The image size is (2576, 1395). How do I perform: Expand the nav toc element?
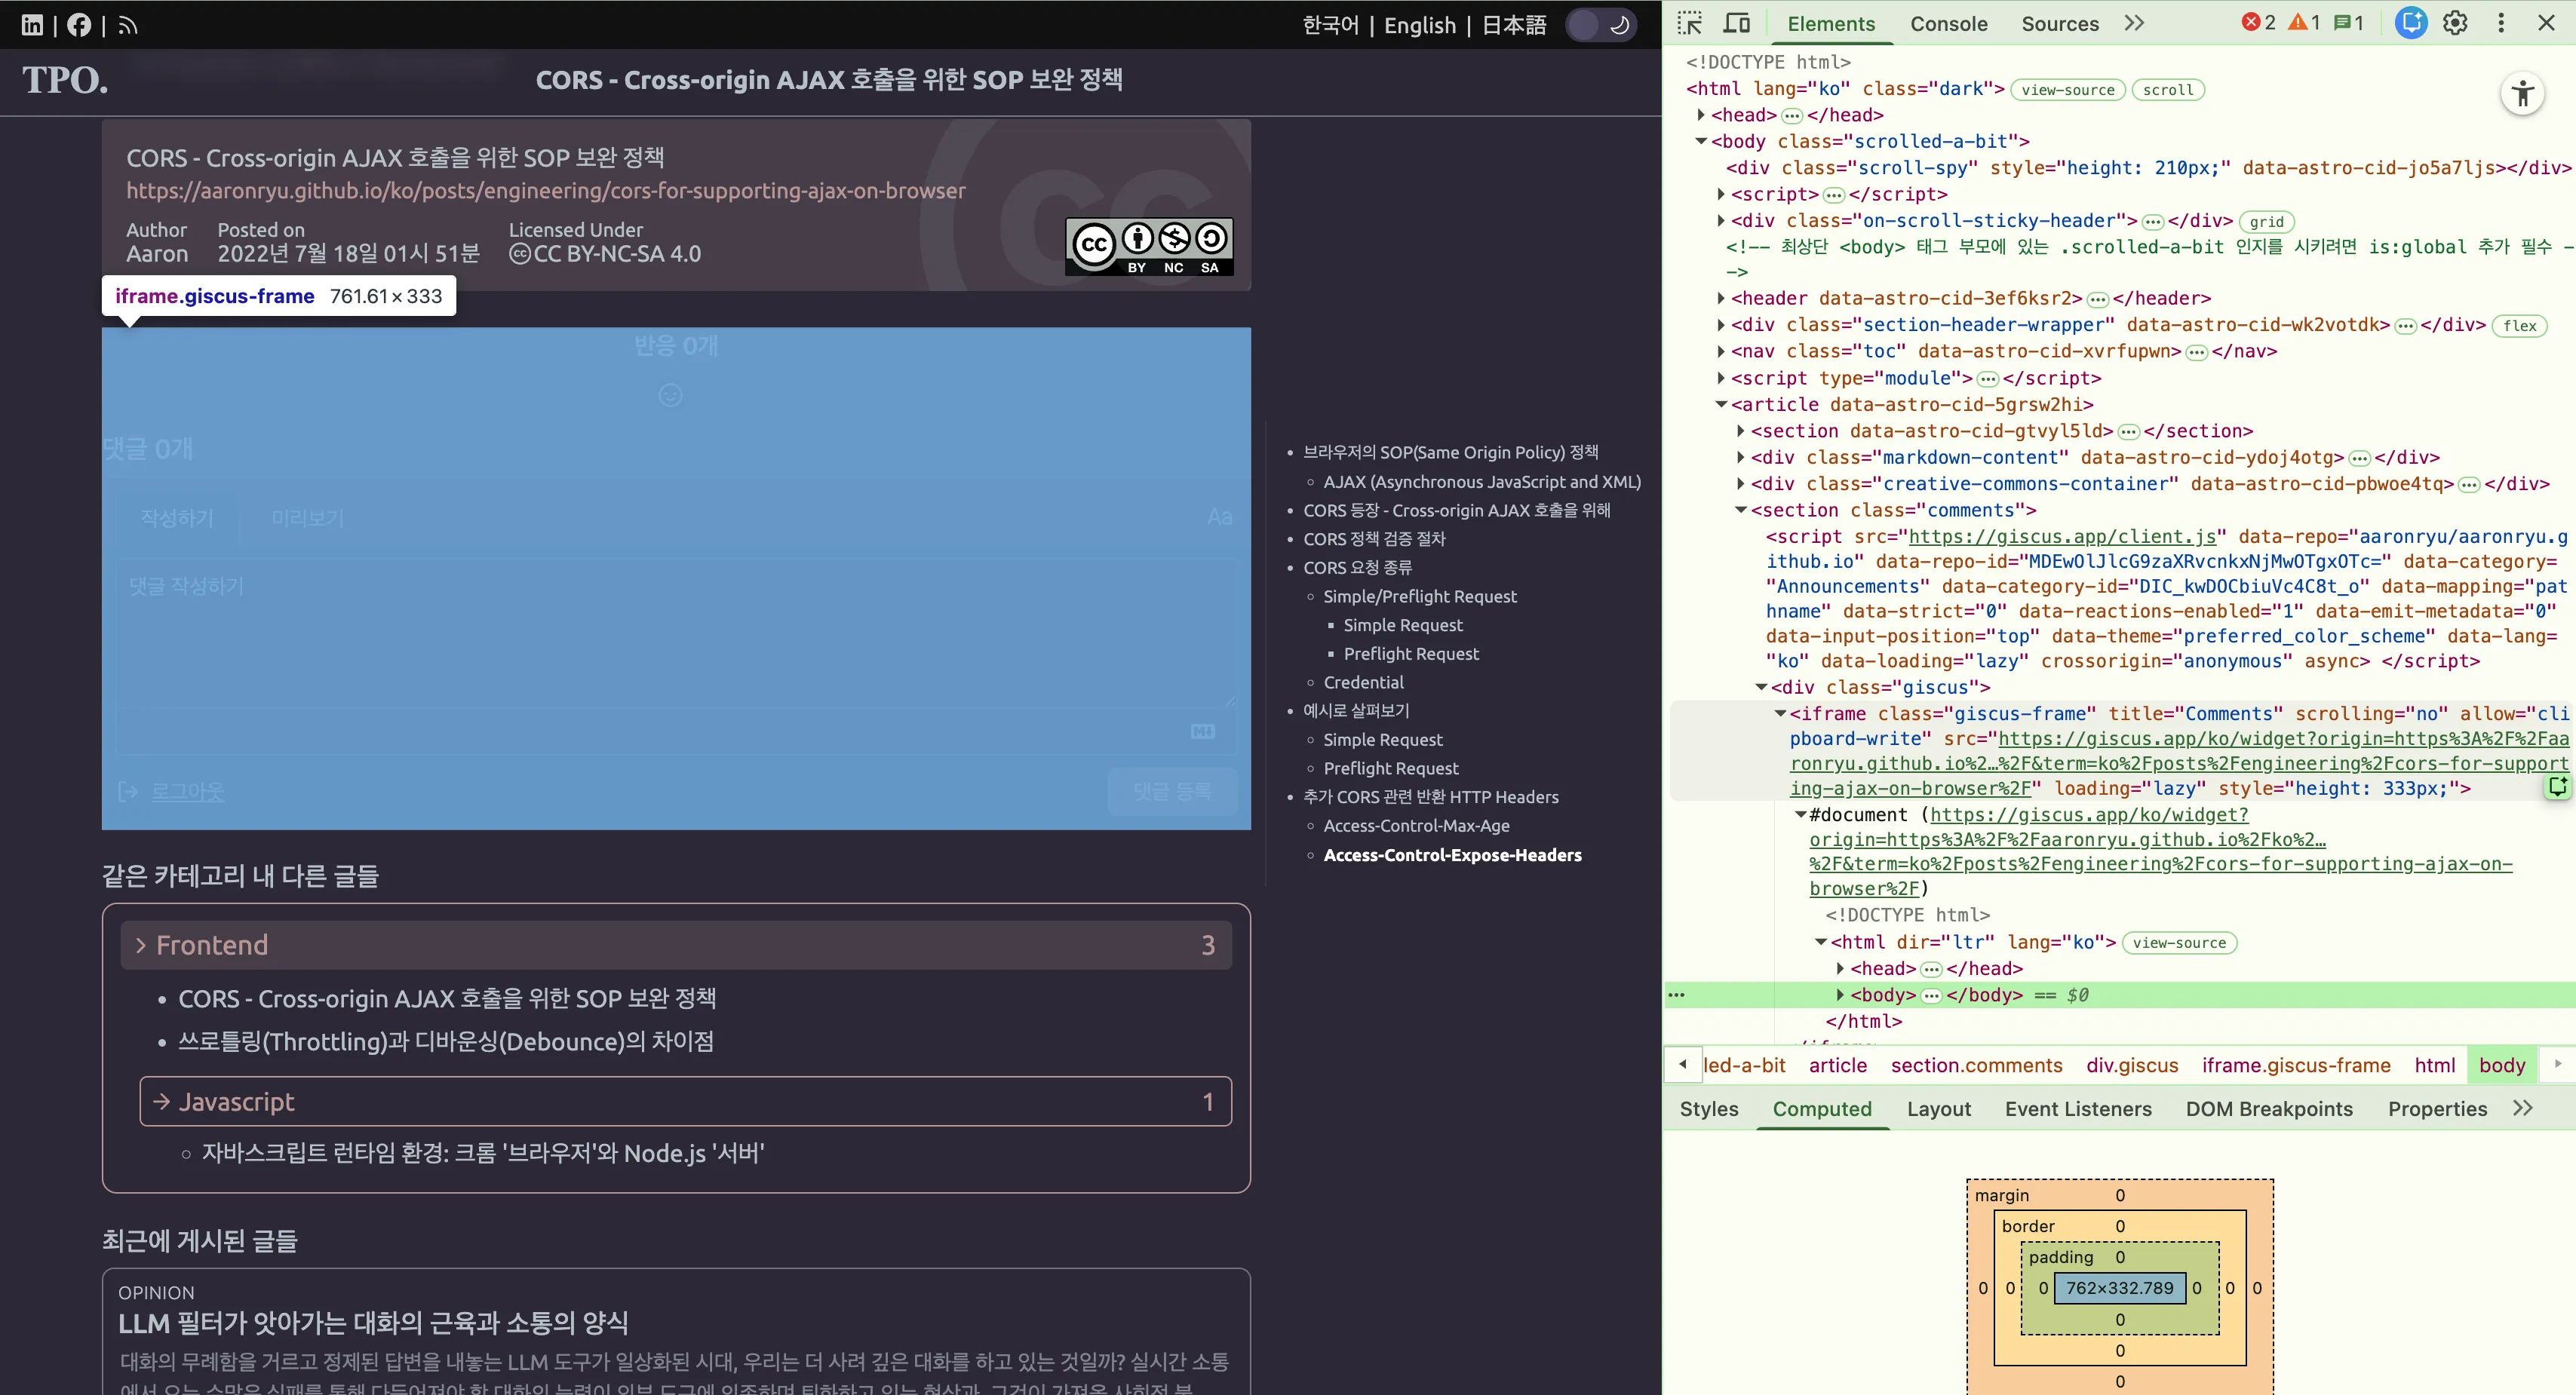coord(1721,351)
